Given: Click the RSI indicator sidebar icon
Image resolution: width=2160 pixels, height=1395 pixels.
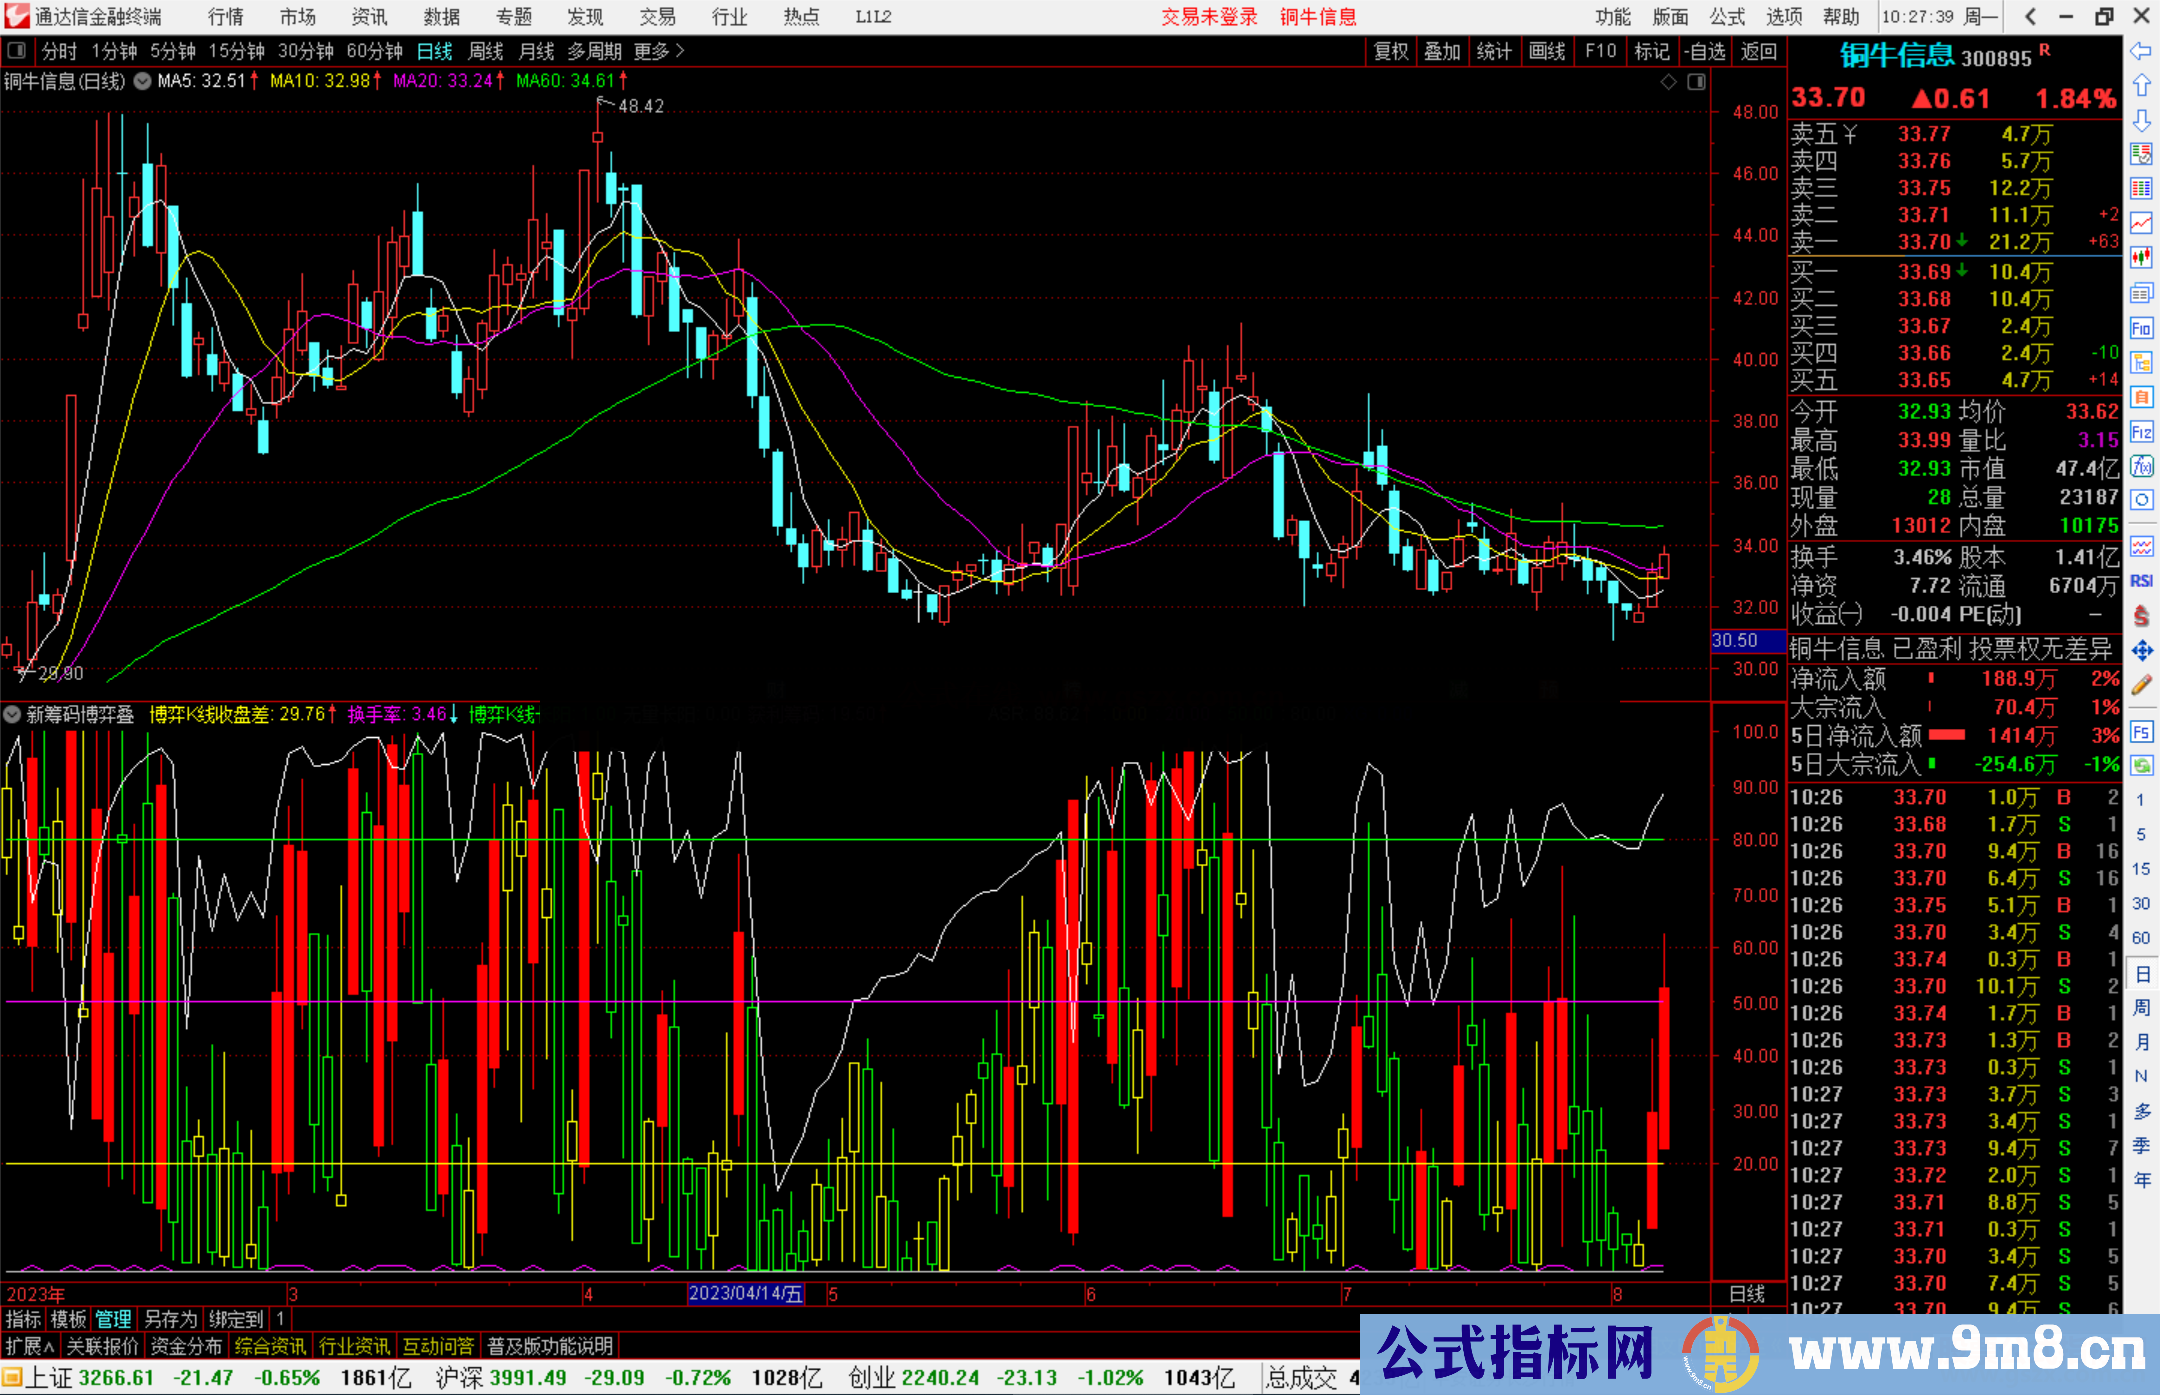Looking at the screenshot, I should 2141,581.
